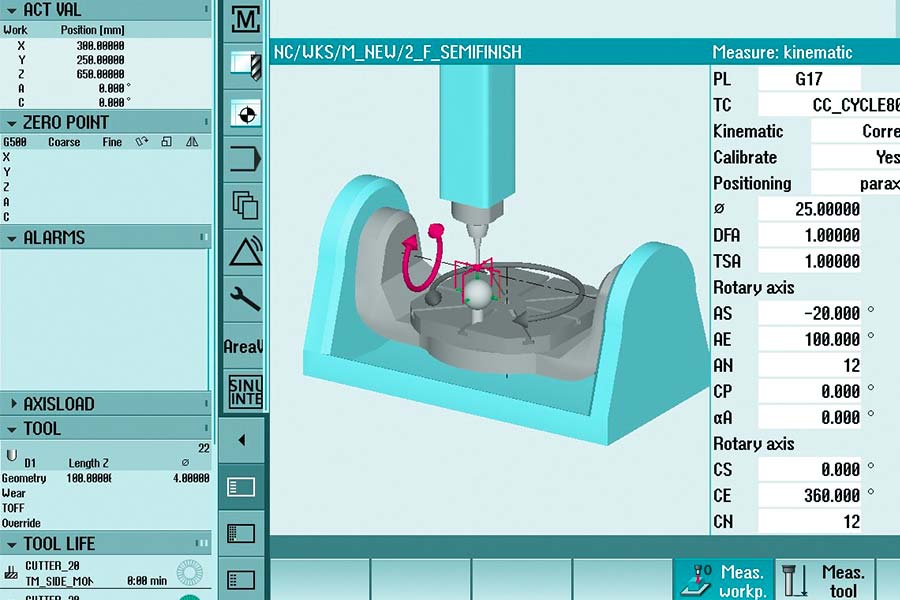This screenshot has height=600, width=900.
Task: Collapse the TOOL panel
Action: click(x=11, y=429)
